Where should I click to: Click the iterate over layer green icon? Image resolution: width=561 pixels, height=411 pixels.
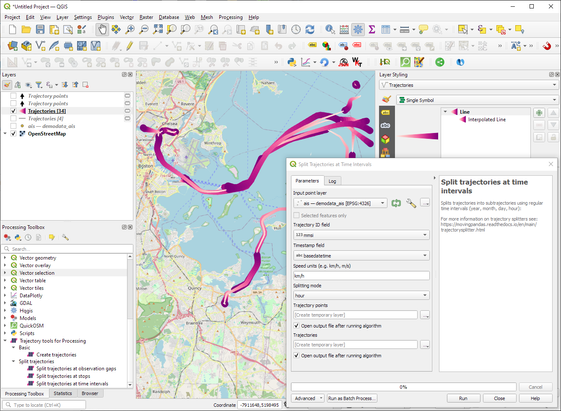click(x=396, y=203)
